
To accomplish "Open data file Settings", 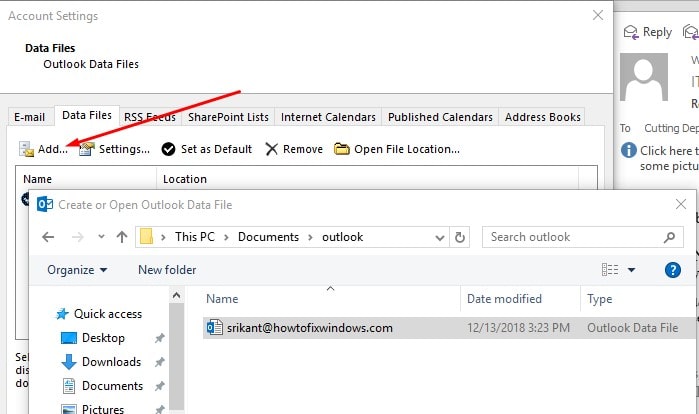I will tap(115, 149).
